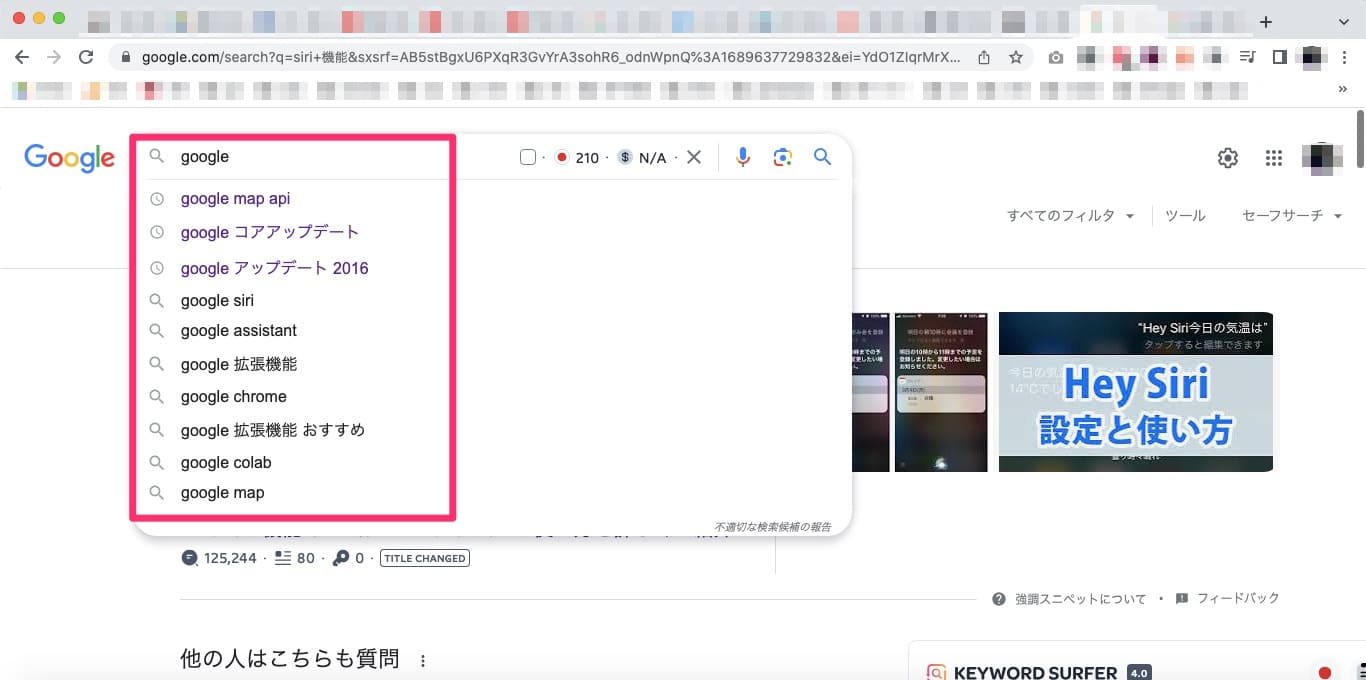Click the Keyword Surfer logo icon
This screenshot has height=680, width=1366.
[936, 673]
